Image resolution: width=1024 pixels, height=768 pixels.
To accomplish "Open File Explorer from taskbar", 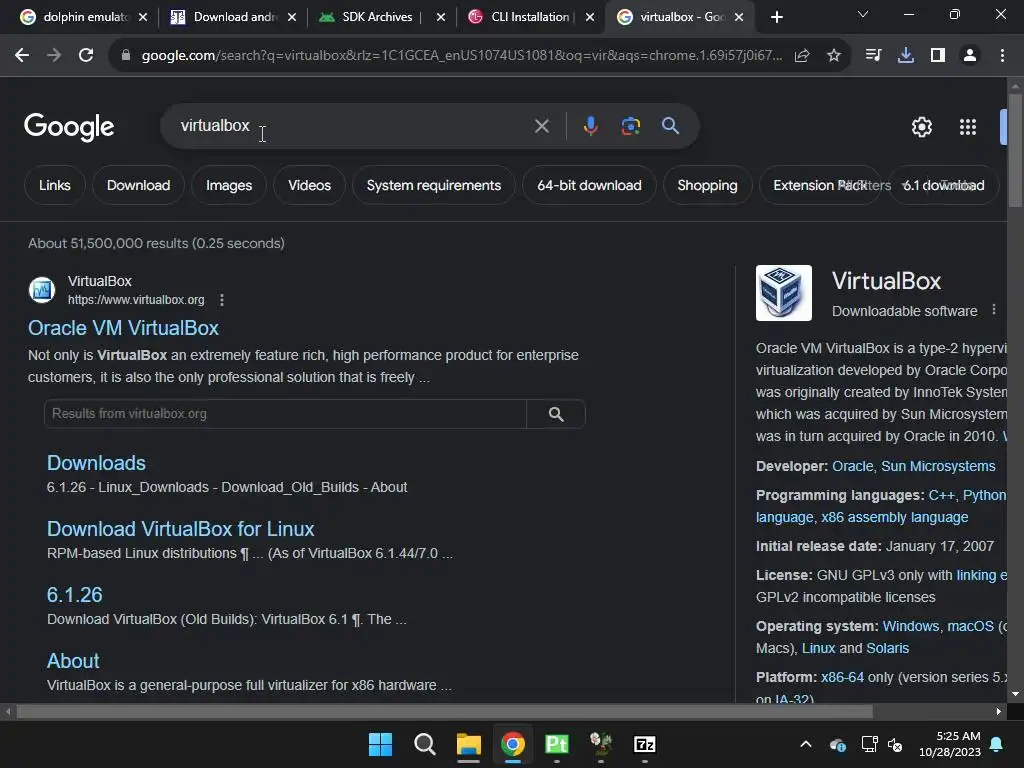I will (x=468, y=744).
